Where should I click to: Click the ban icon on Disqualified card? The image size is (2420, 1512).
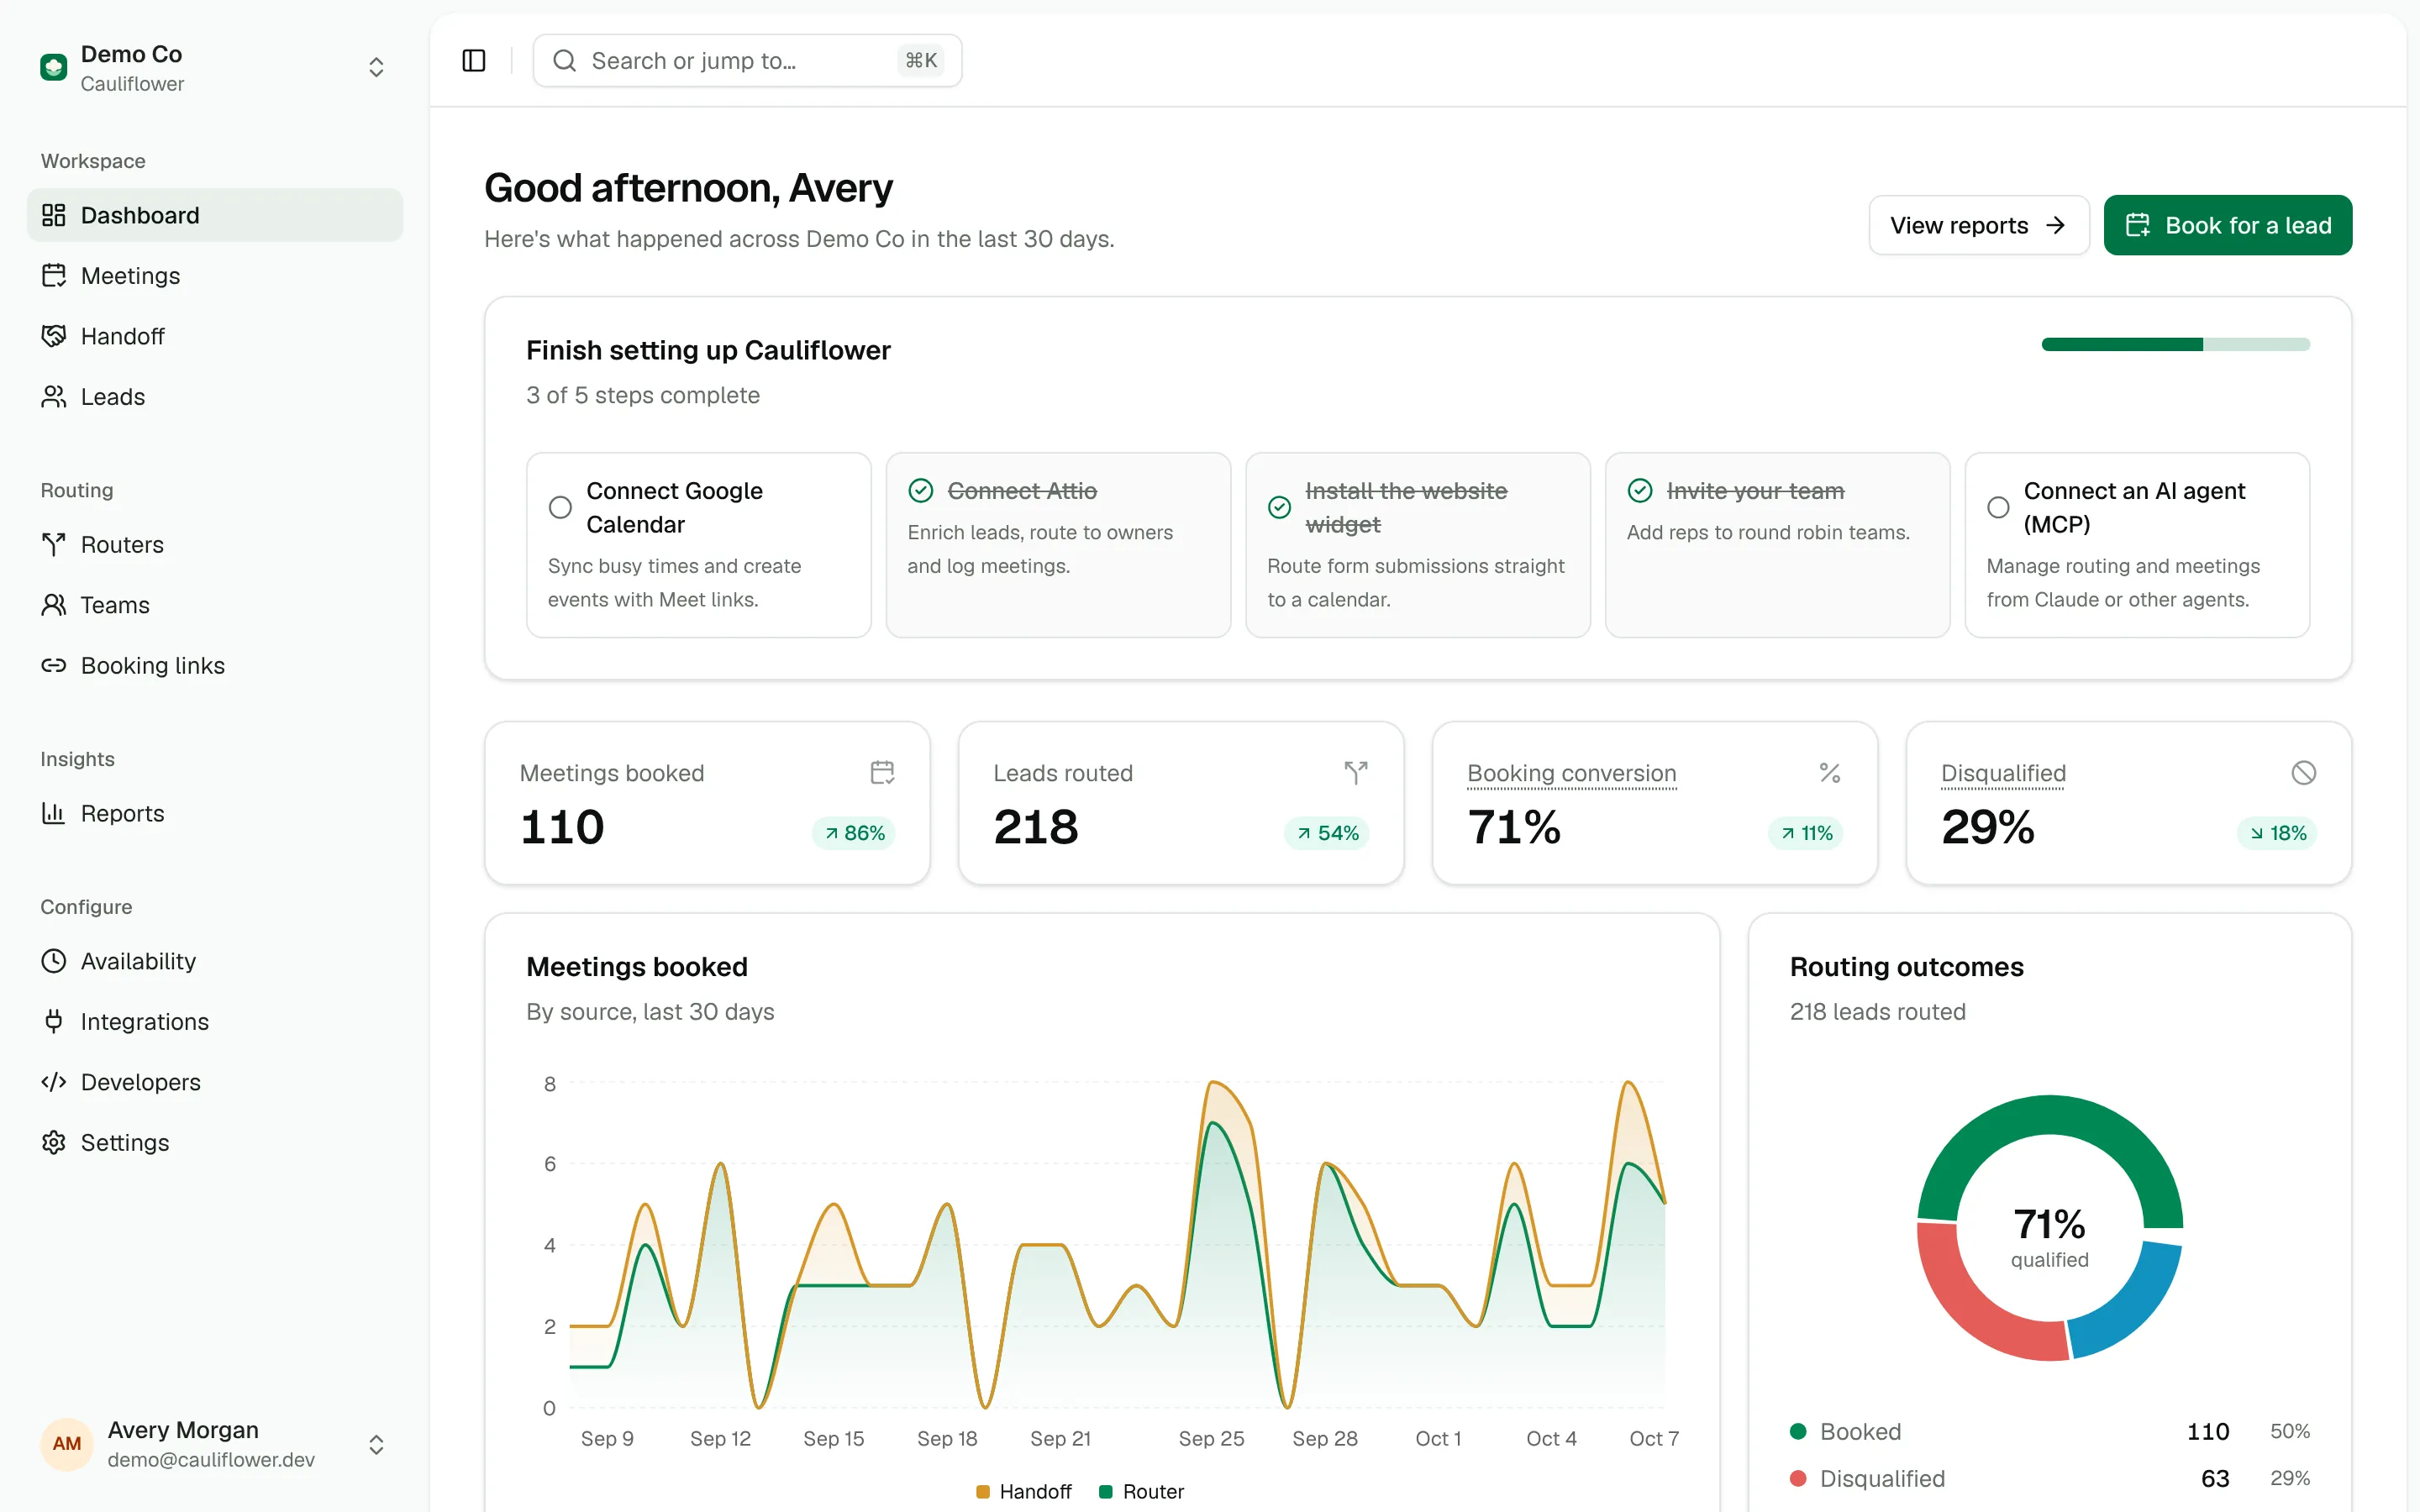click(2304, 772)
